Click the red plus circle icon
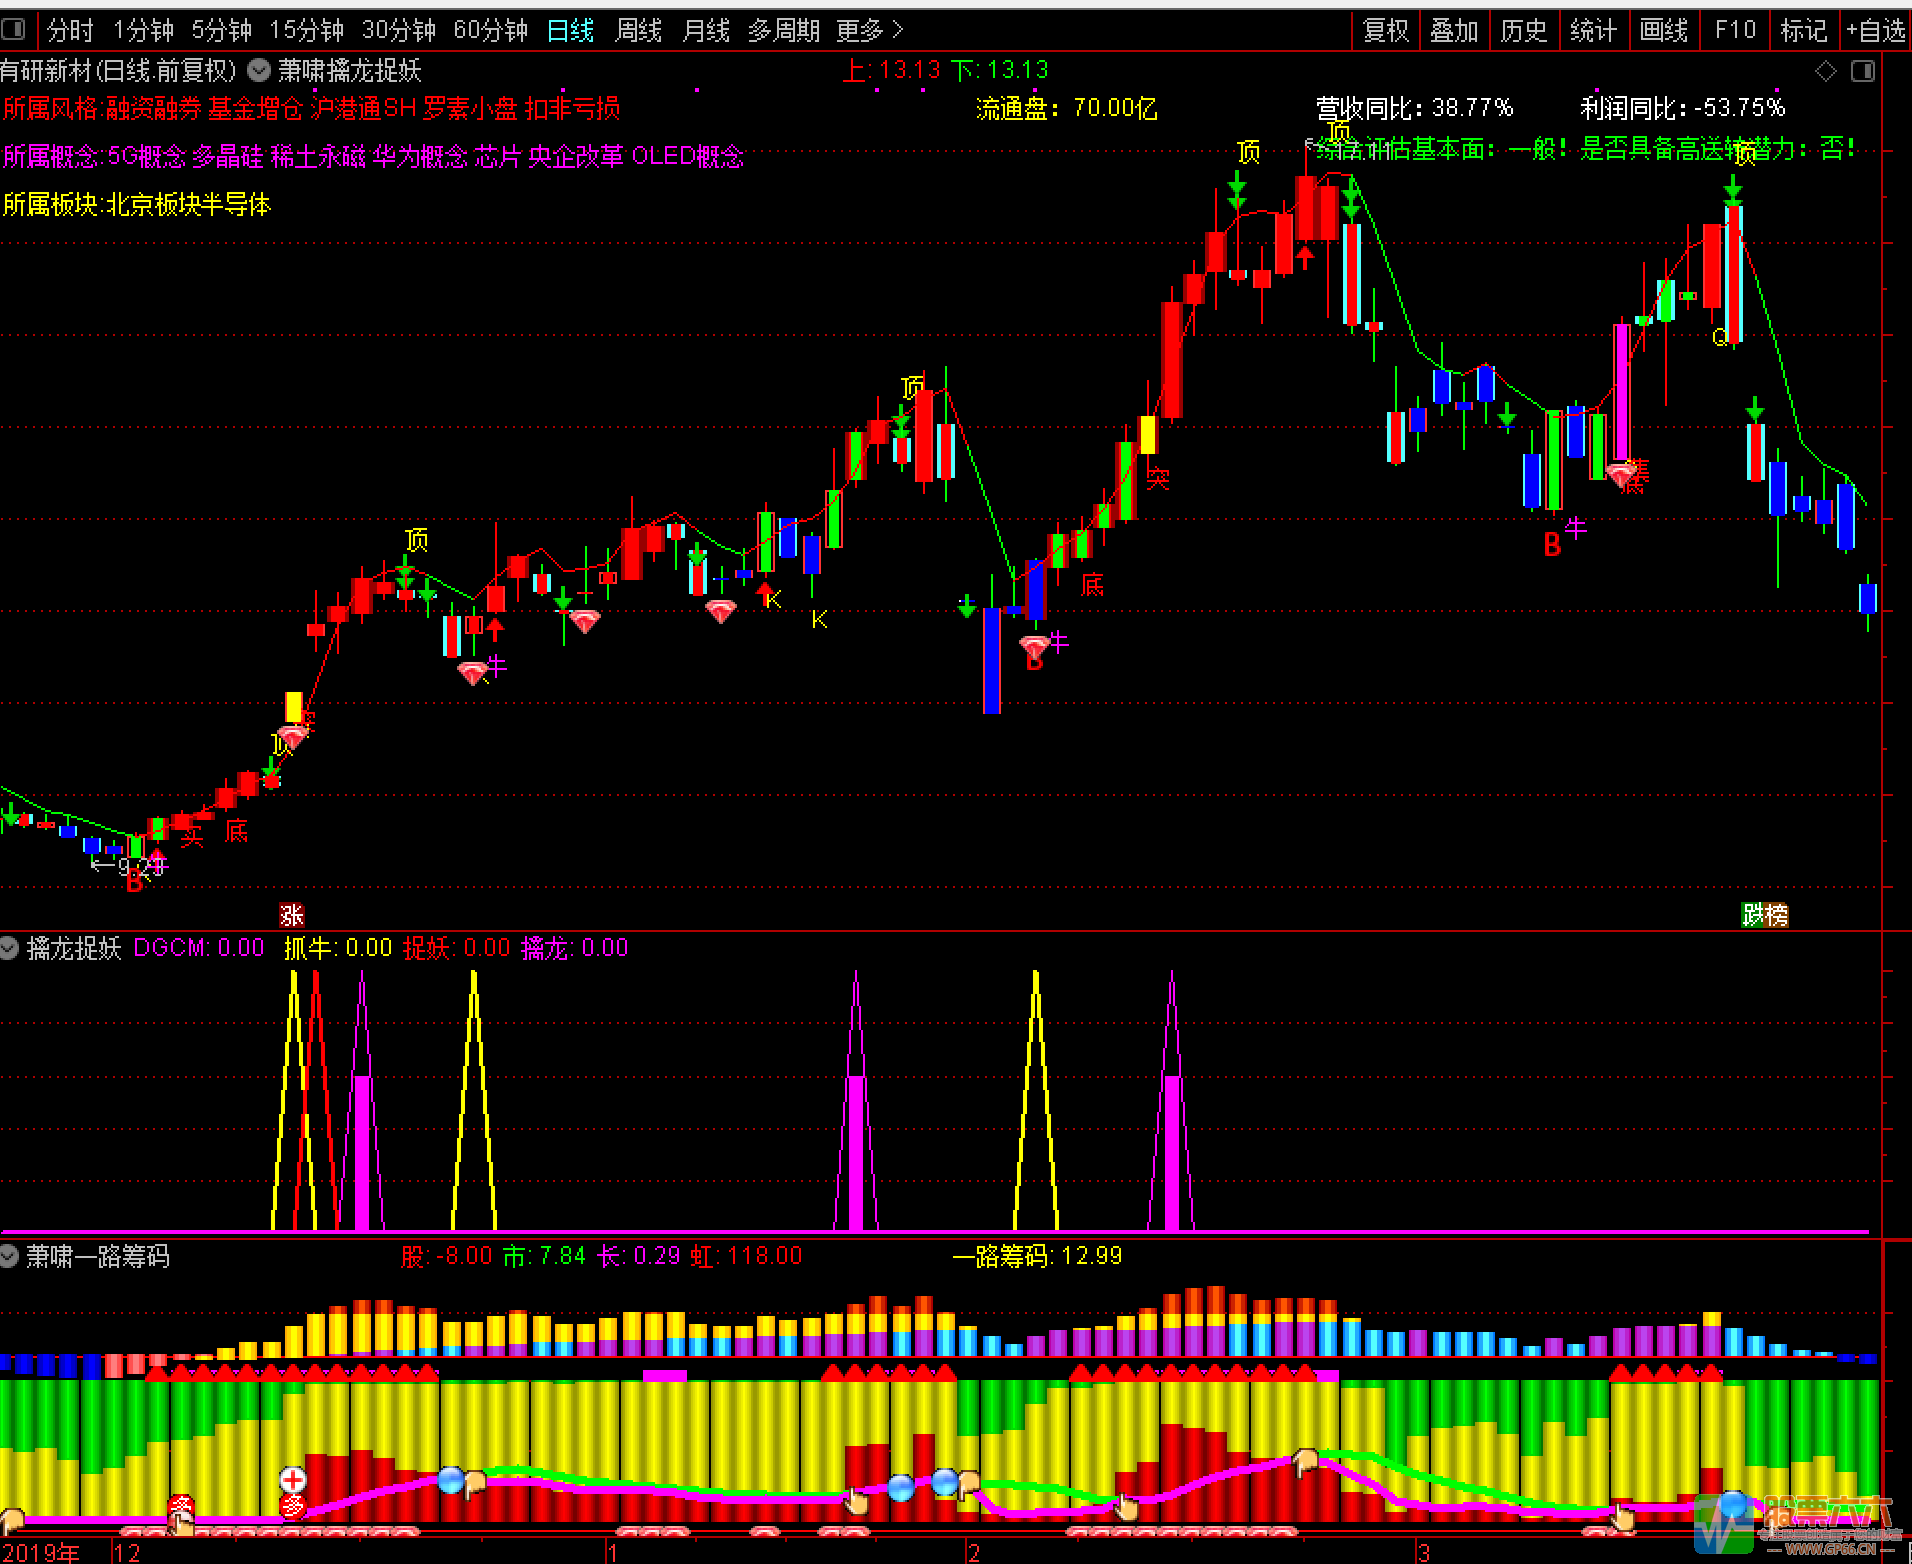This screenshot has width=1912, height=1564. click(293, 1479)
